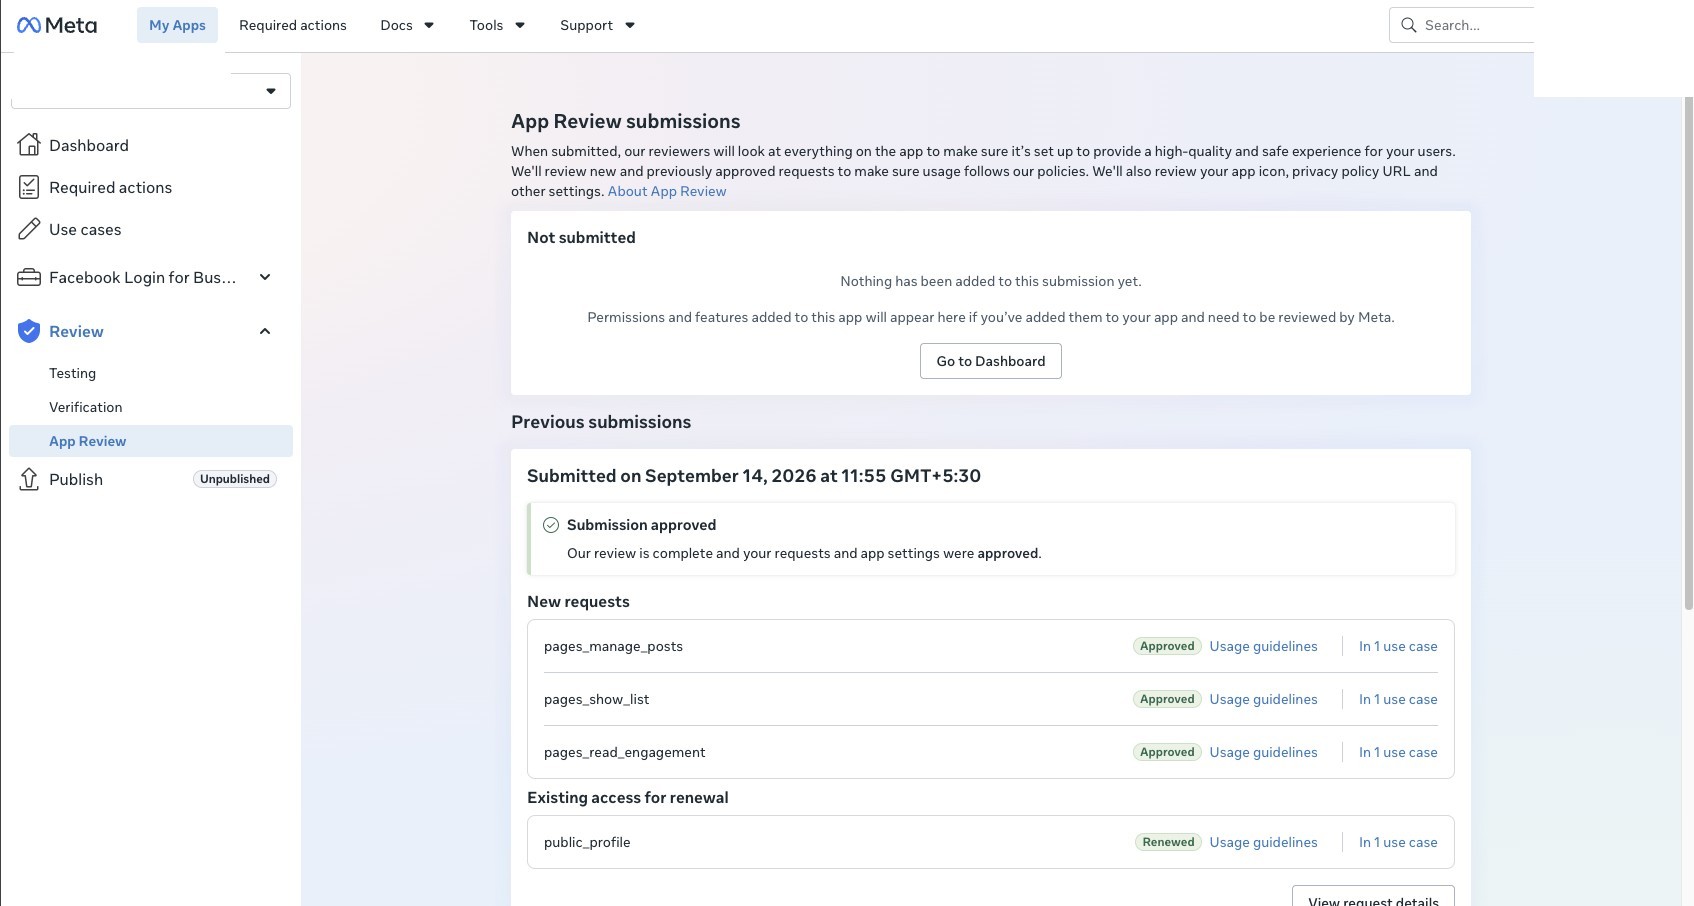Screen dimensions: 1694x906
Task: Open Usage guidelines for pages_show_list
Action: coord(1263,699)
